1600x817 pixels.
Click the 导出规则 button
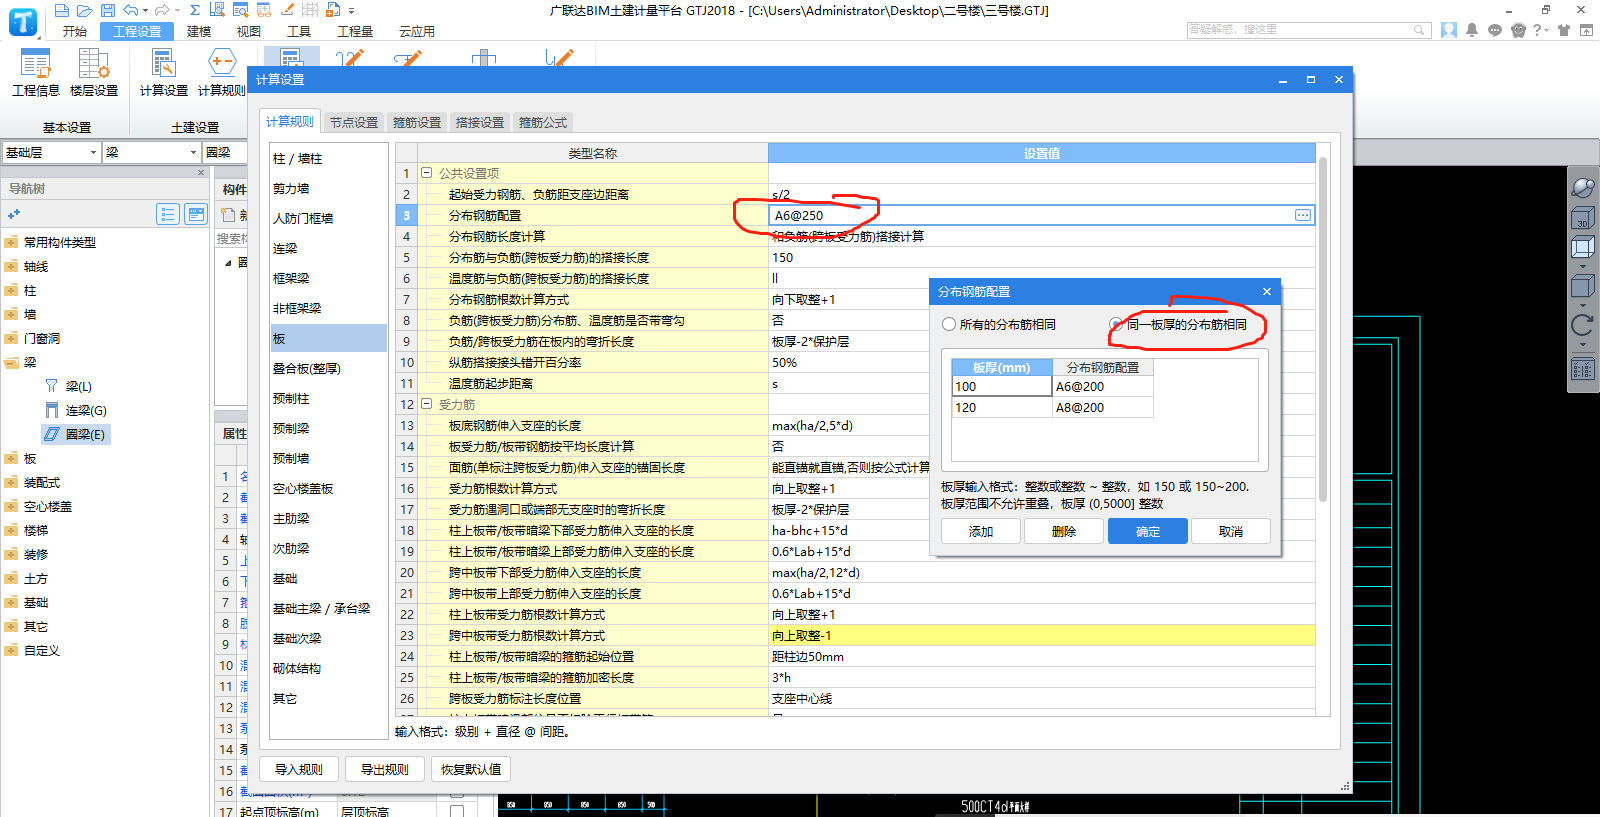click(x=385, y=769)
